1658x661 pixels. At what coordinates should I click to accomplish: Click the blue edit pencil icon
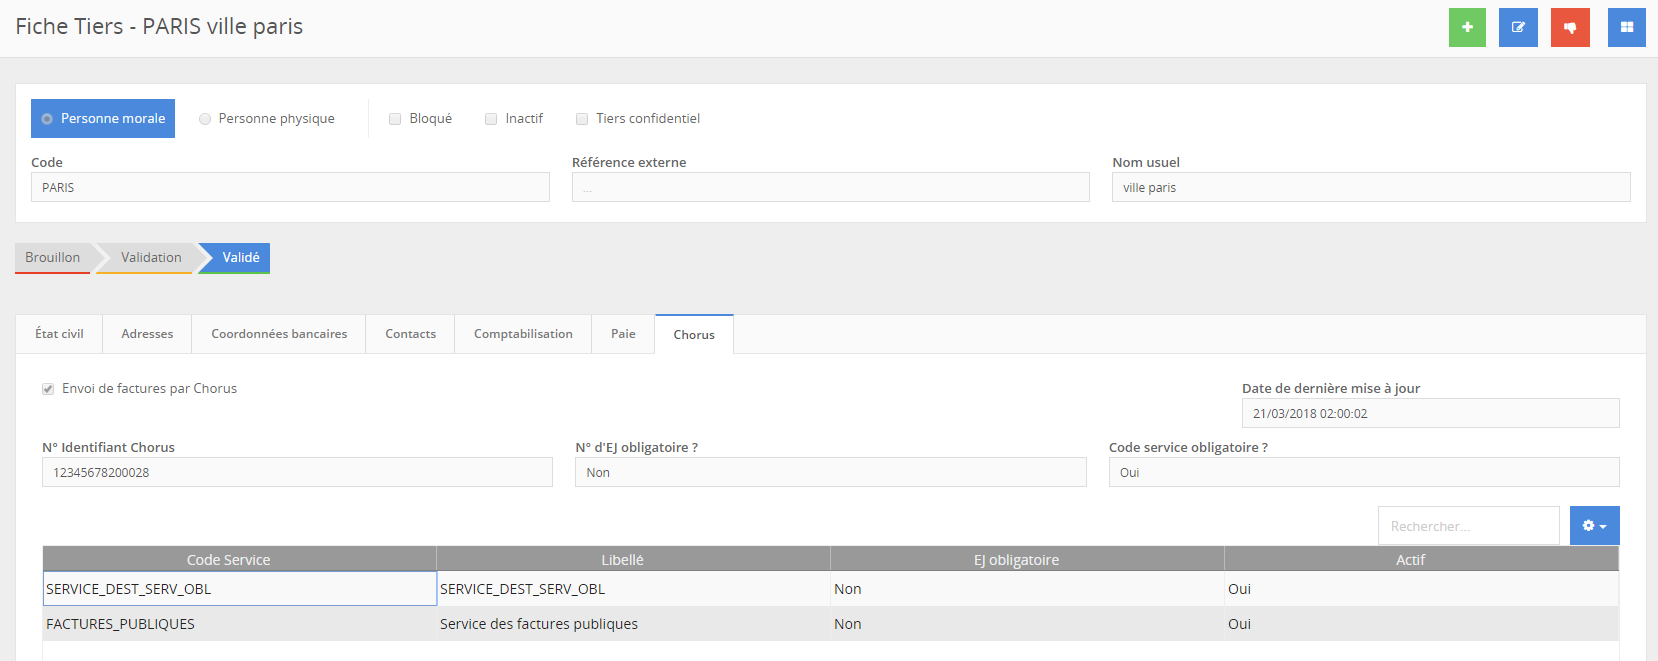[1518, 27]
